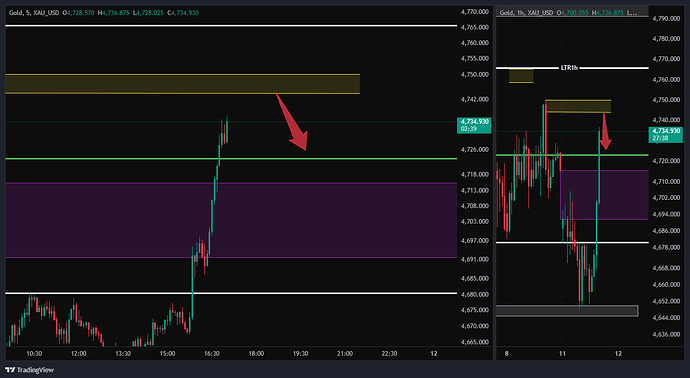Image resolution: width=690 pixels, height=378 pixels.
Task: Click the 18:00 time axis label
Action: pos(256,354)
